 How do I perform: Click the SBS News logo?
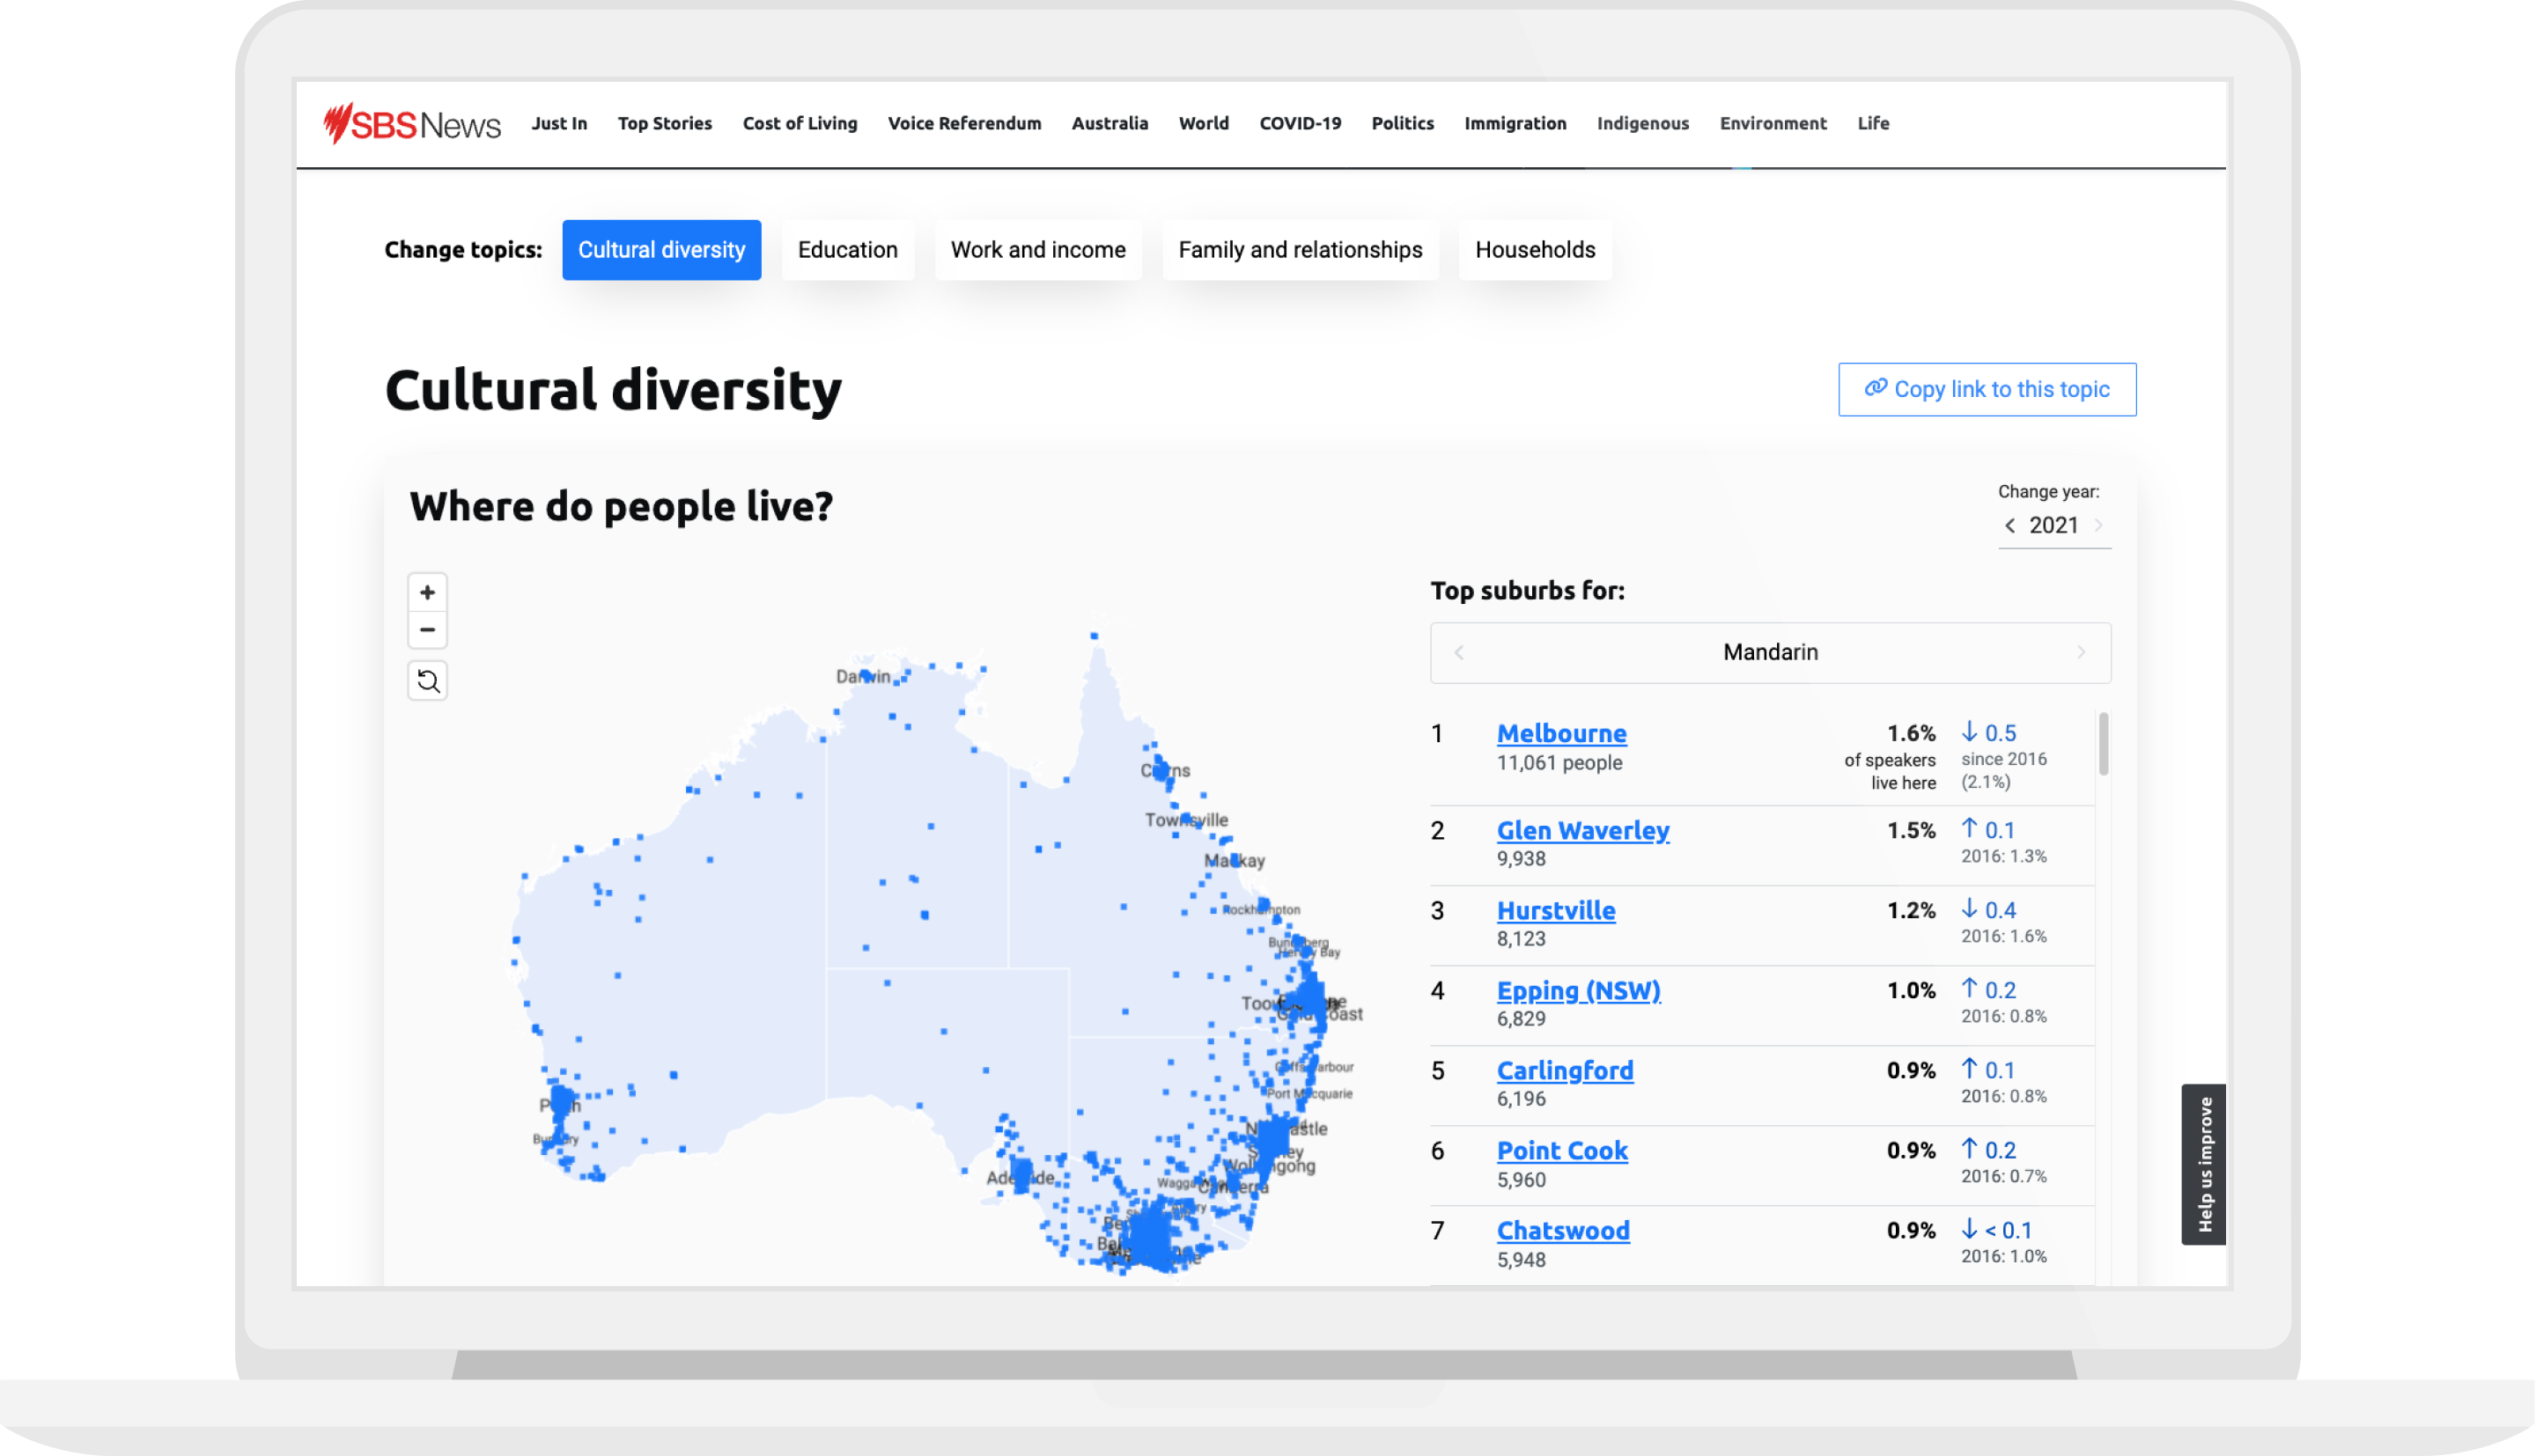(x=411, y=124)
